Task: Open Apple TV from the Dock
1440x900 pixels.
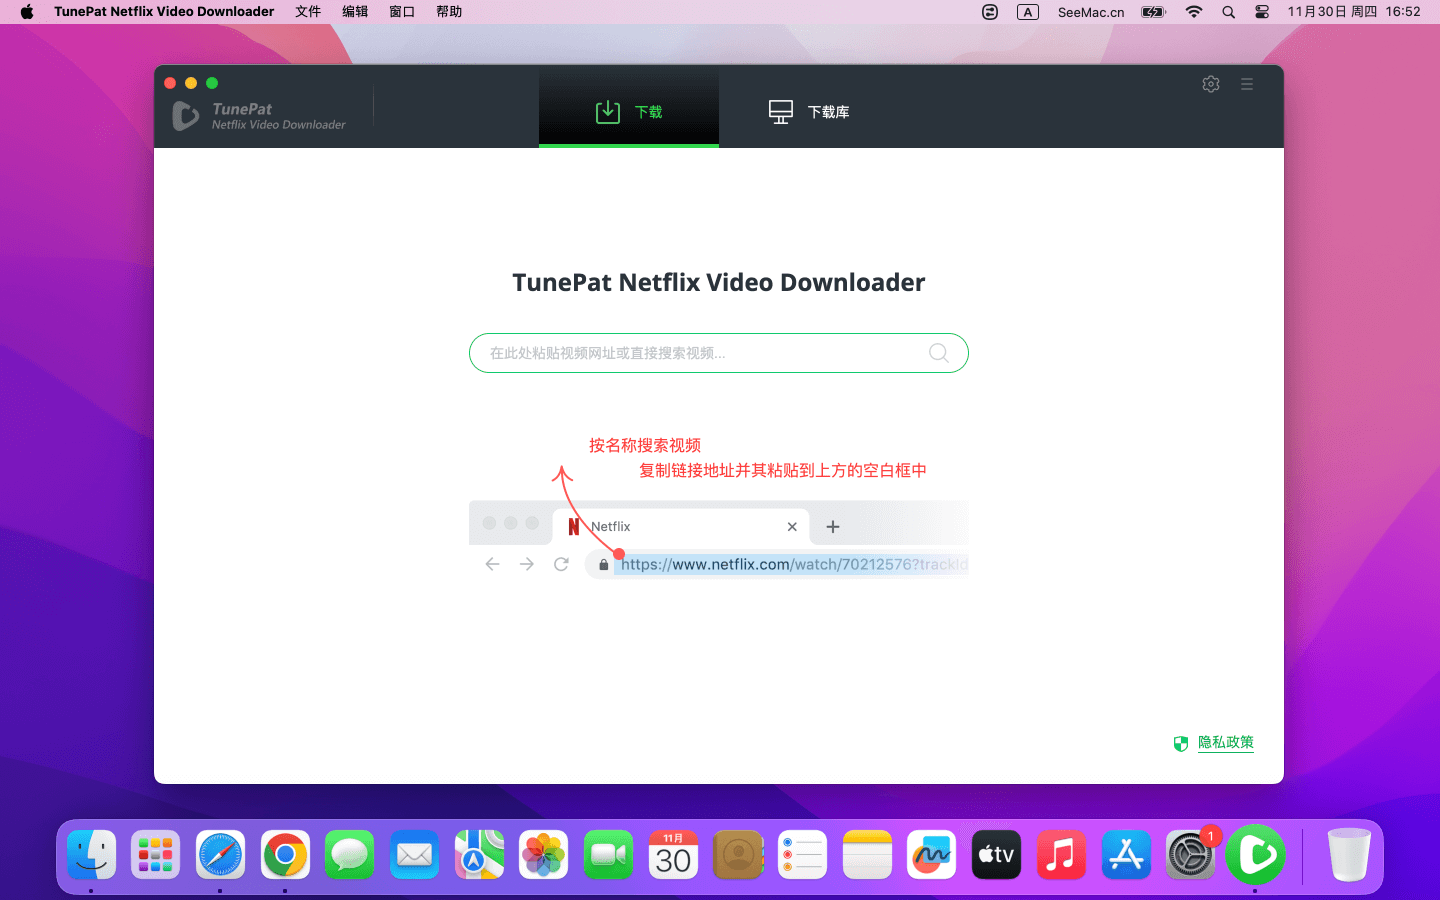Action: pos(996,855)
